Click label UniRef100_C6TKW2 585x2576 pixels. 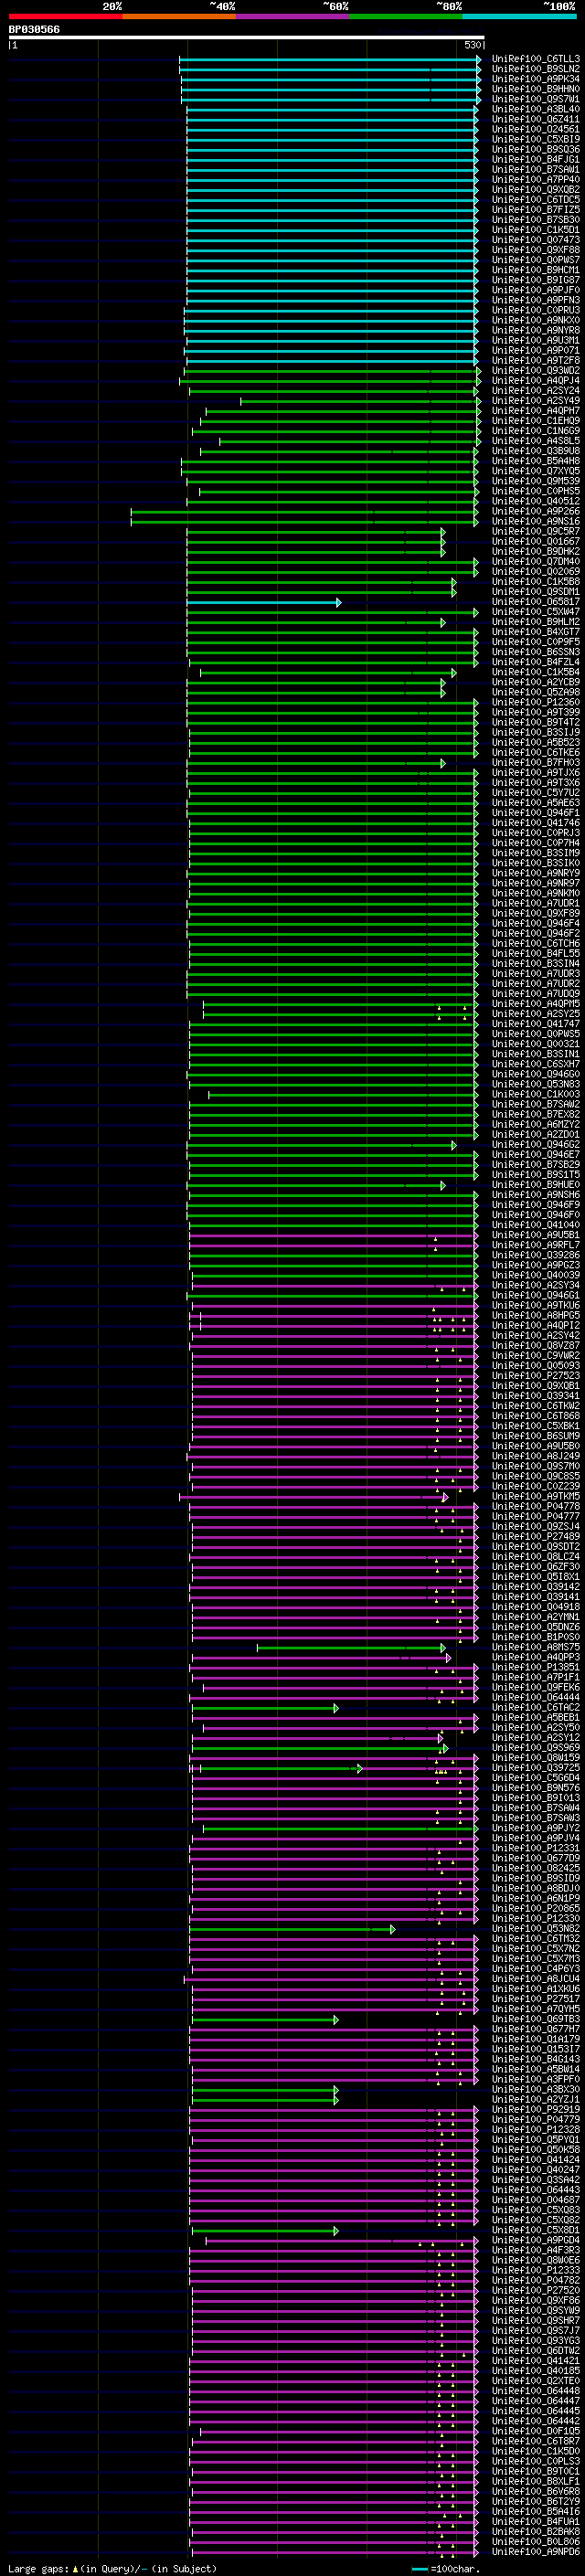click(536, 1406)
